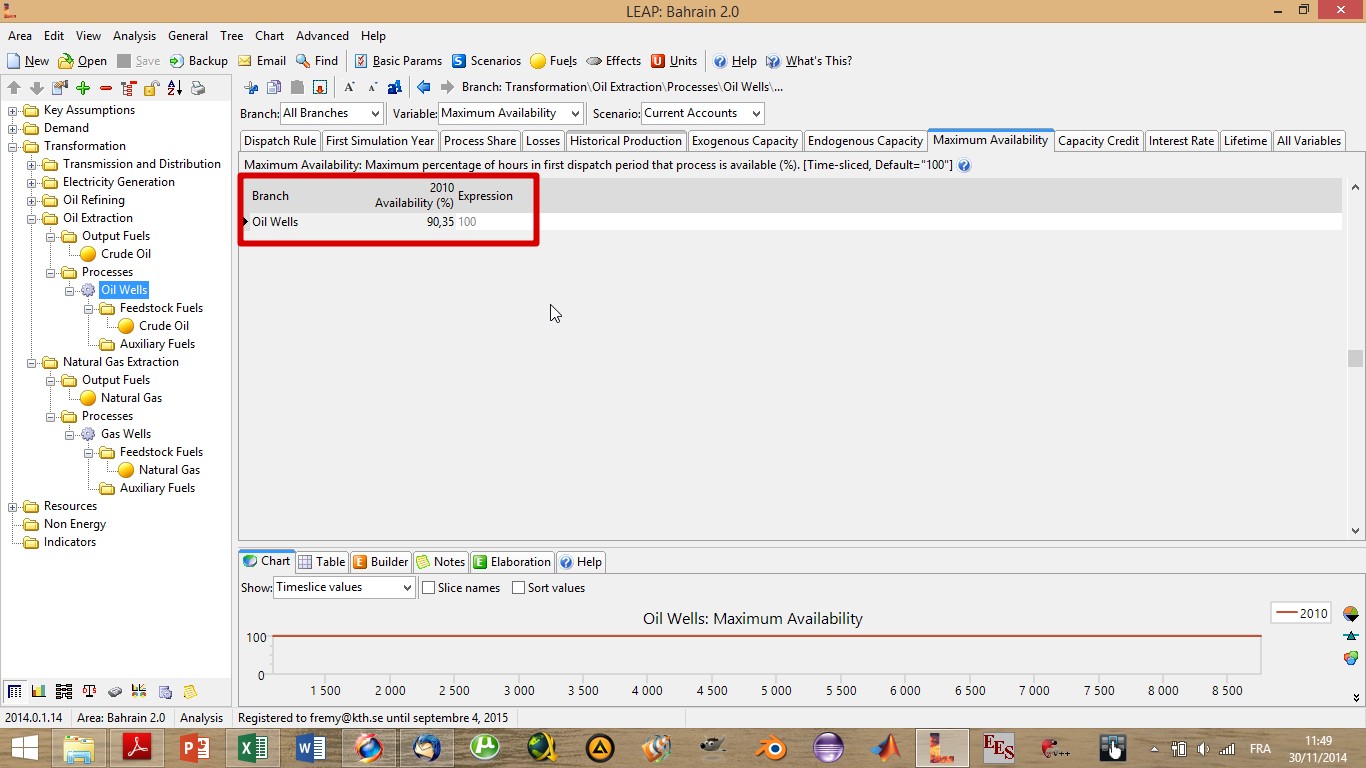Open the Analysis menu
Image resolution: width=1366 pixels, height=768 pixels.
tap(134, 36)
